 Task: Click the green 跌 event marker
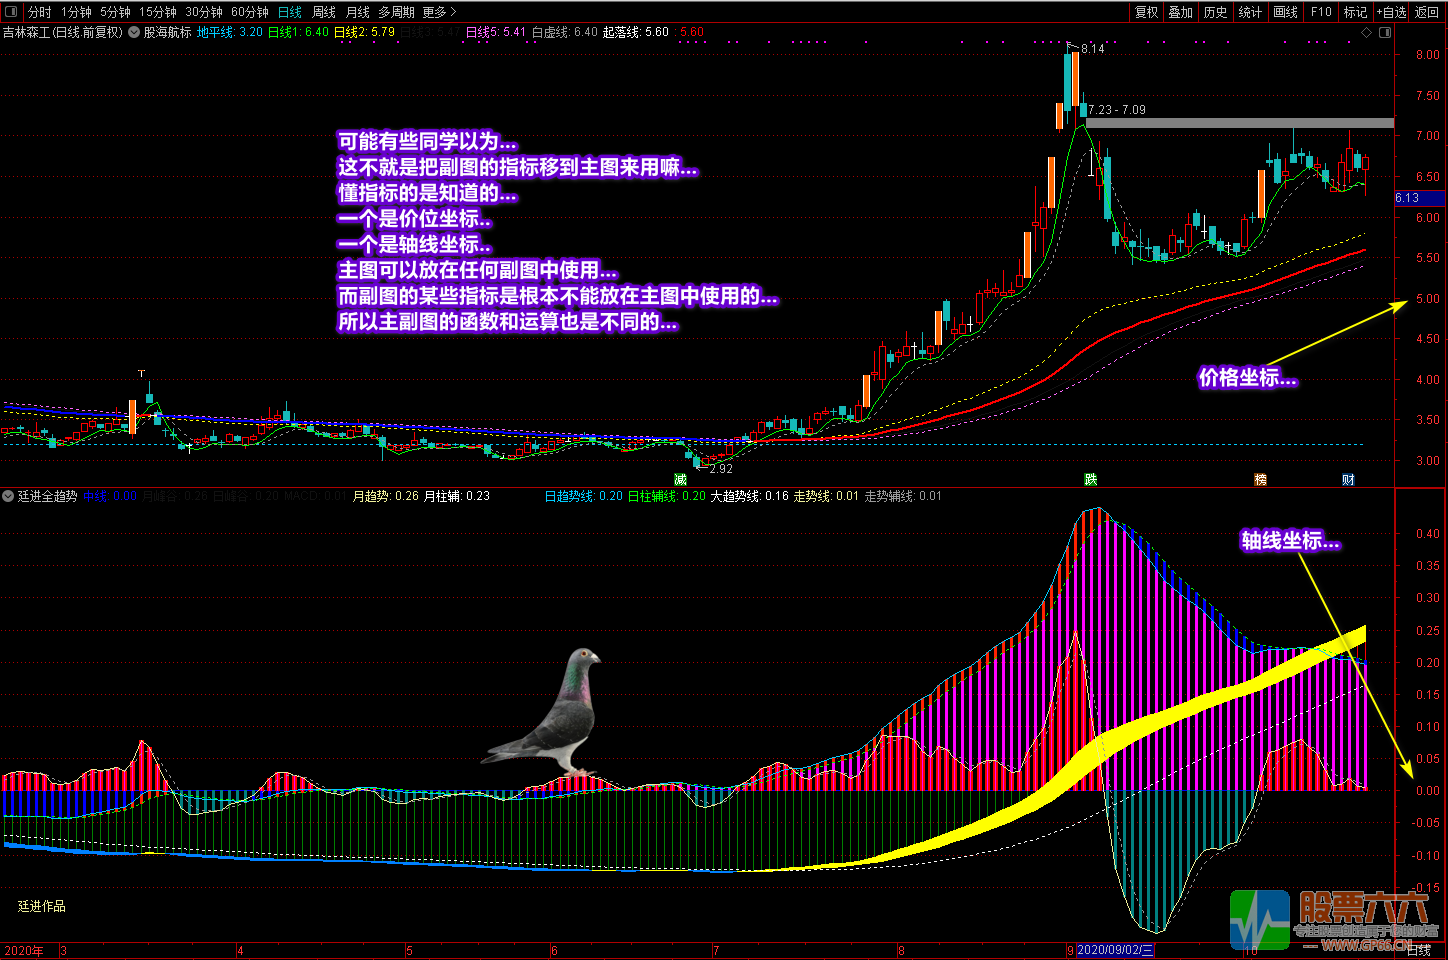tap(1090, 480)
